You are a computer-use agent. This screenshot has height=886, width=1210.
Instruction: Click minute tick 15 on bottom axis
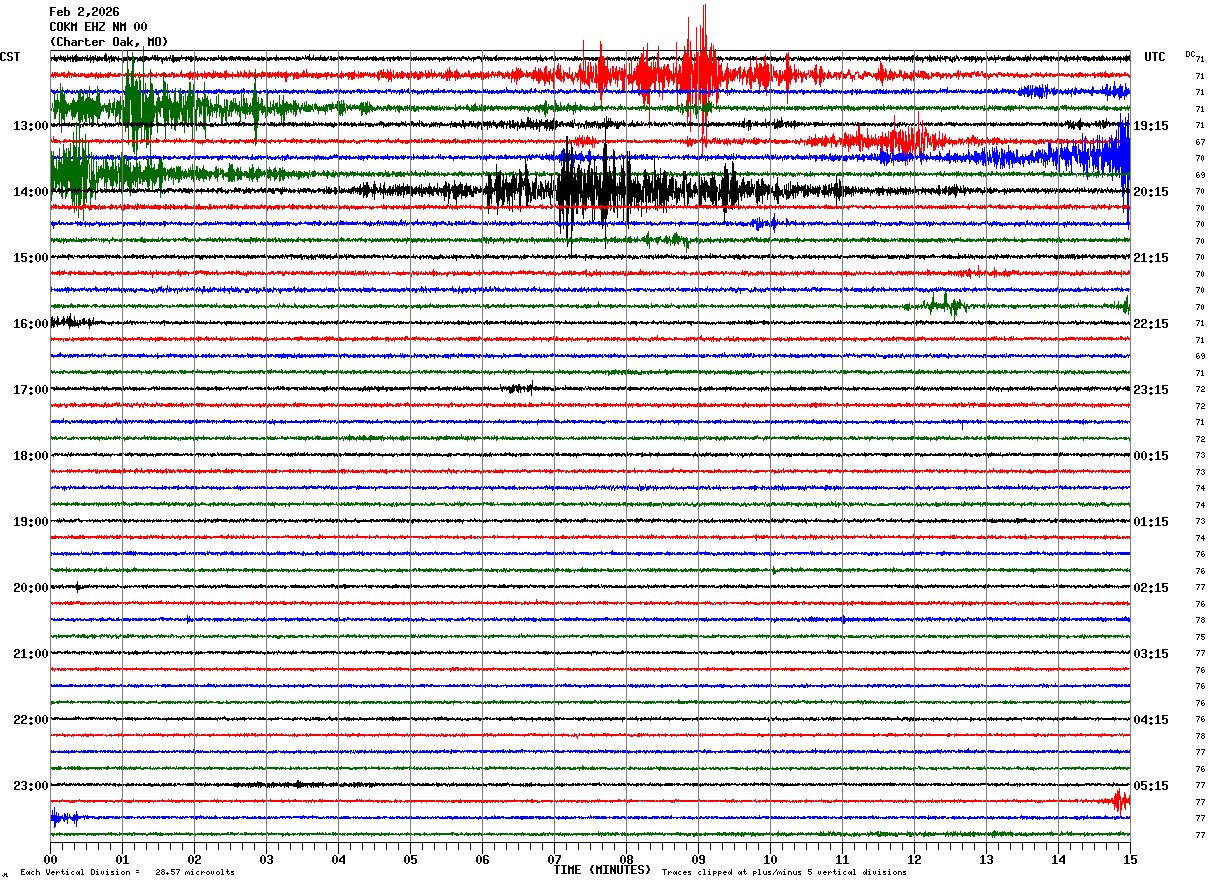coord(1129,859)
